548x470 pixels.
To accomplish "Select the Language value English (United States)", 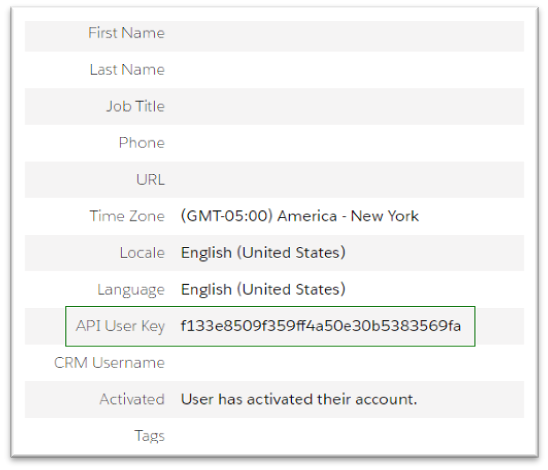I will click(x=263, y=289).
